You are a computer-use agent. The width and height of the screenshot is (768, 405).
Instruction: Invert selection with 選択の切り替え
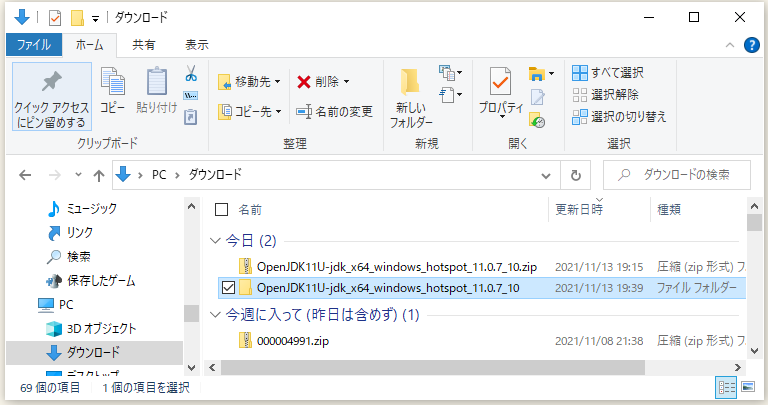[619, 117]
